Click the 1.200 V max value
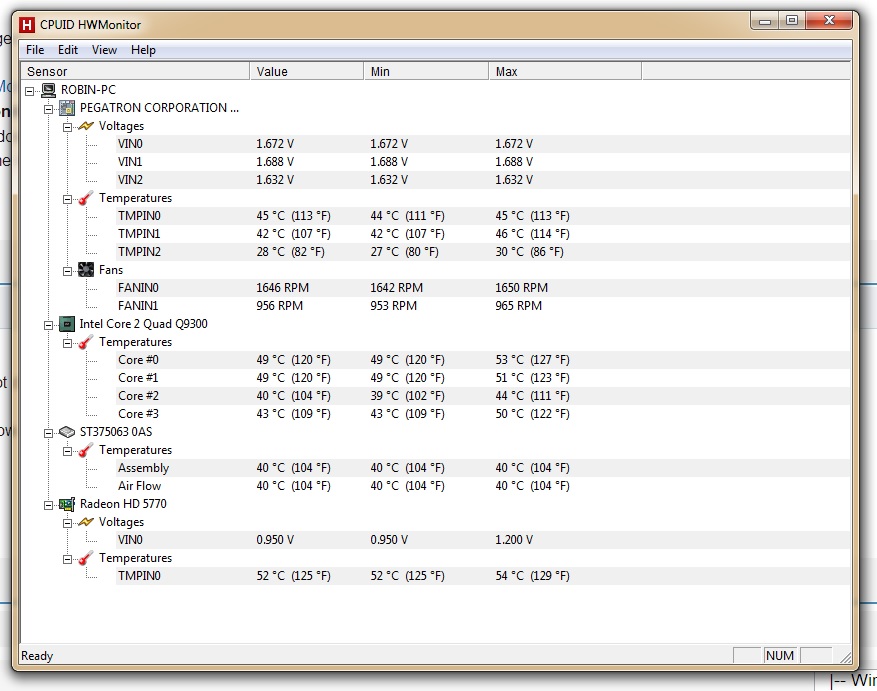877x691 pixels. 514,540
